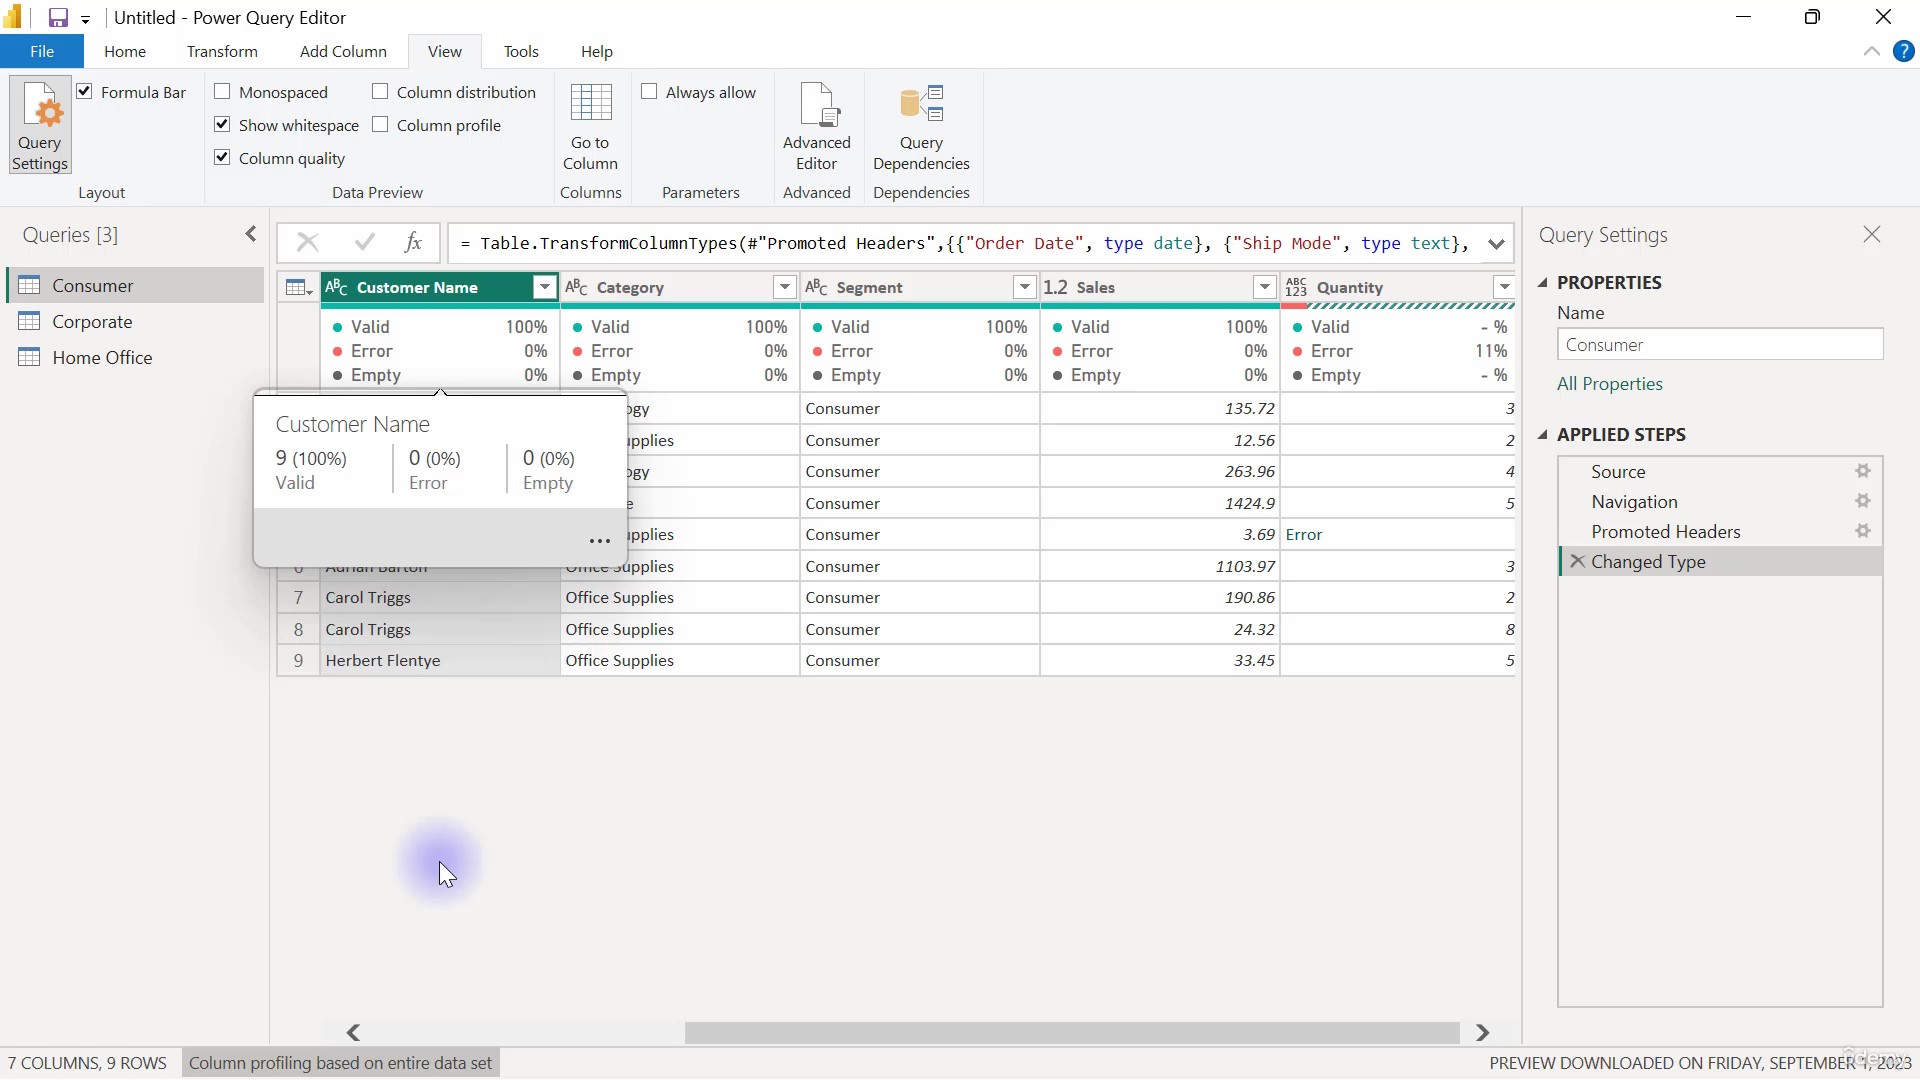Click Customer Name text data type icon
This screenshot has width=1920, height=1080.
pyautogui.click(x=337, y=288)
